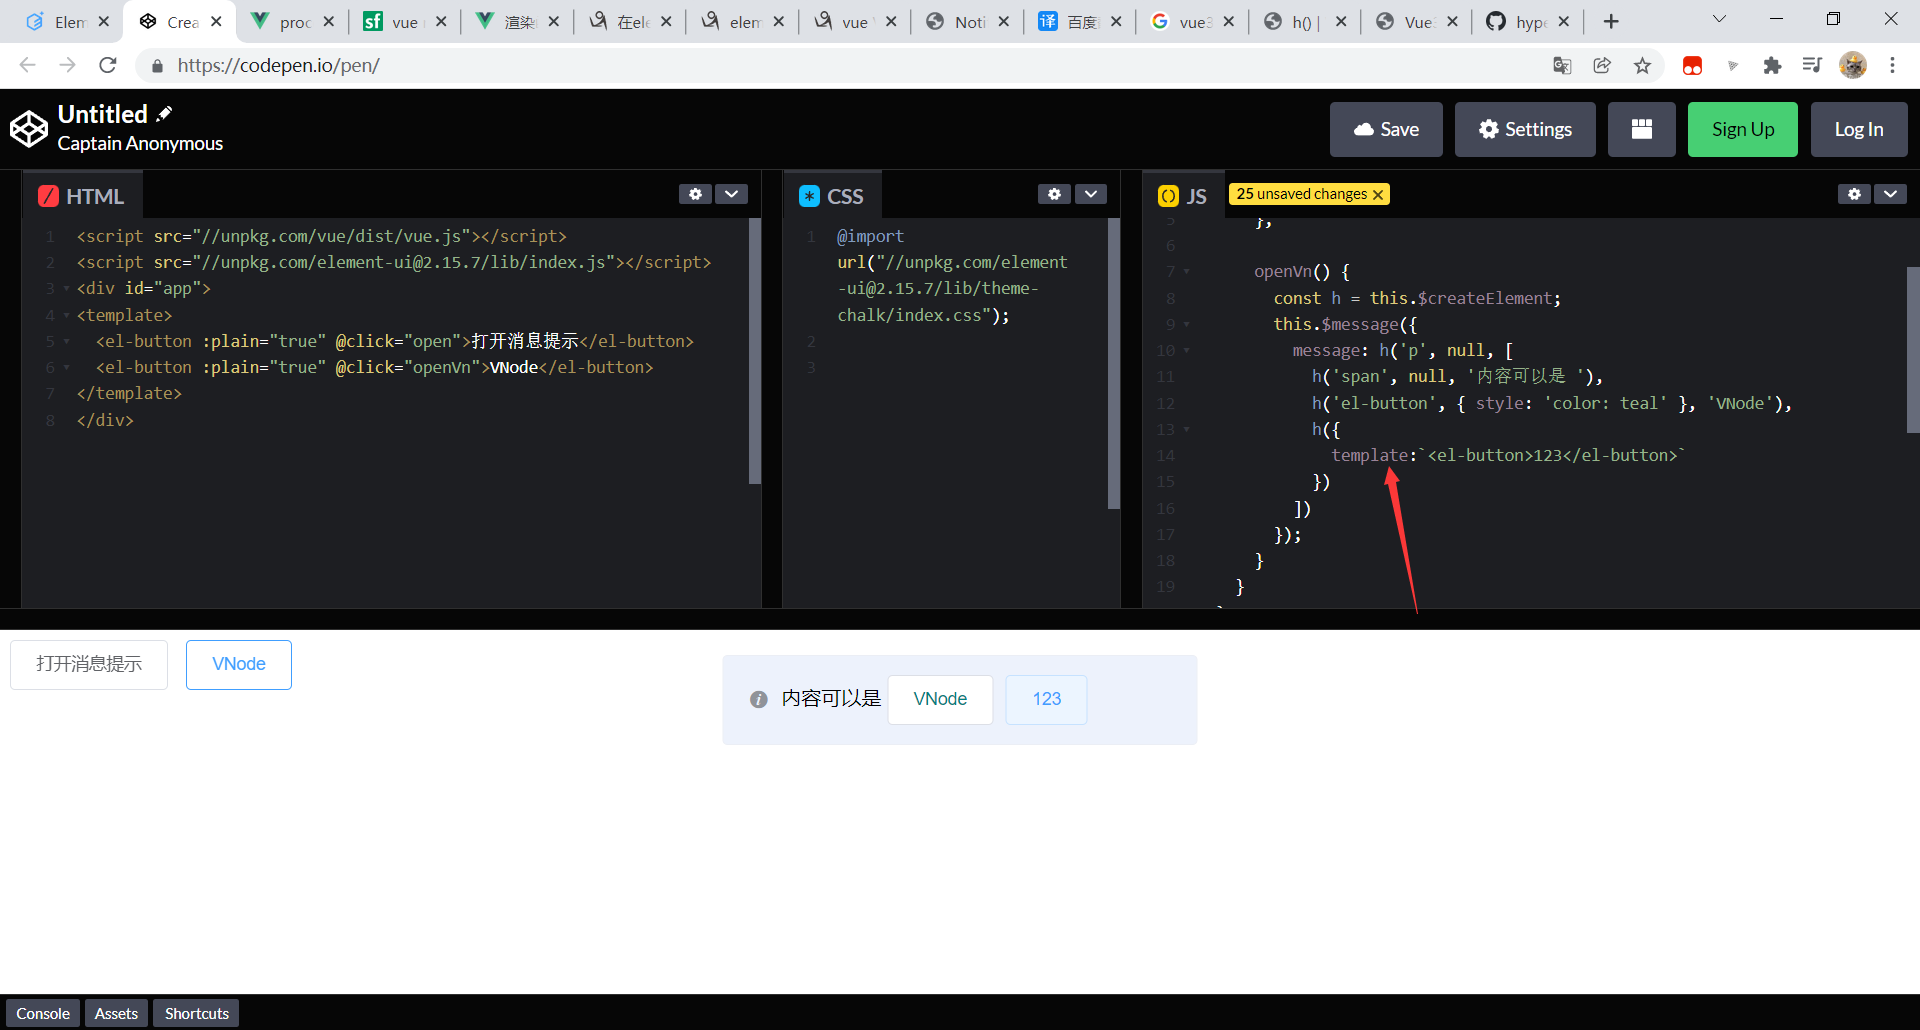Click VNode button in preview
This screenshot has width=1920, height=1030.
pos(239,665)
